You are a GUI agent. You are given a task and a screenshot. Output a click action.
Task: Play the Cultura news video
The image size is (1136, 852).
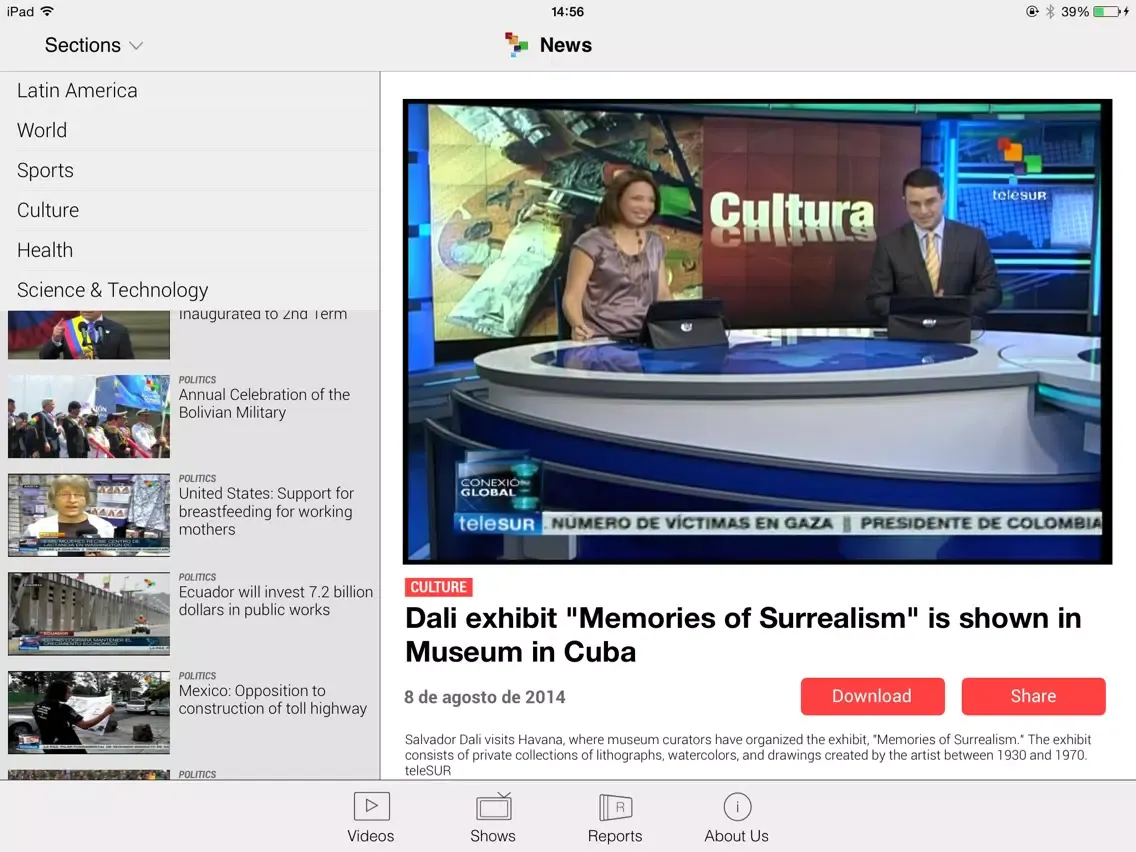pyautogui.click(x=757, y=332)
